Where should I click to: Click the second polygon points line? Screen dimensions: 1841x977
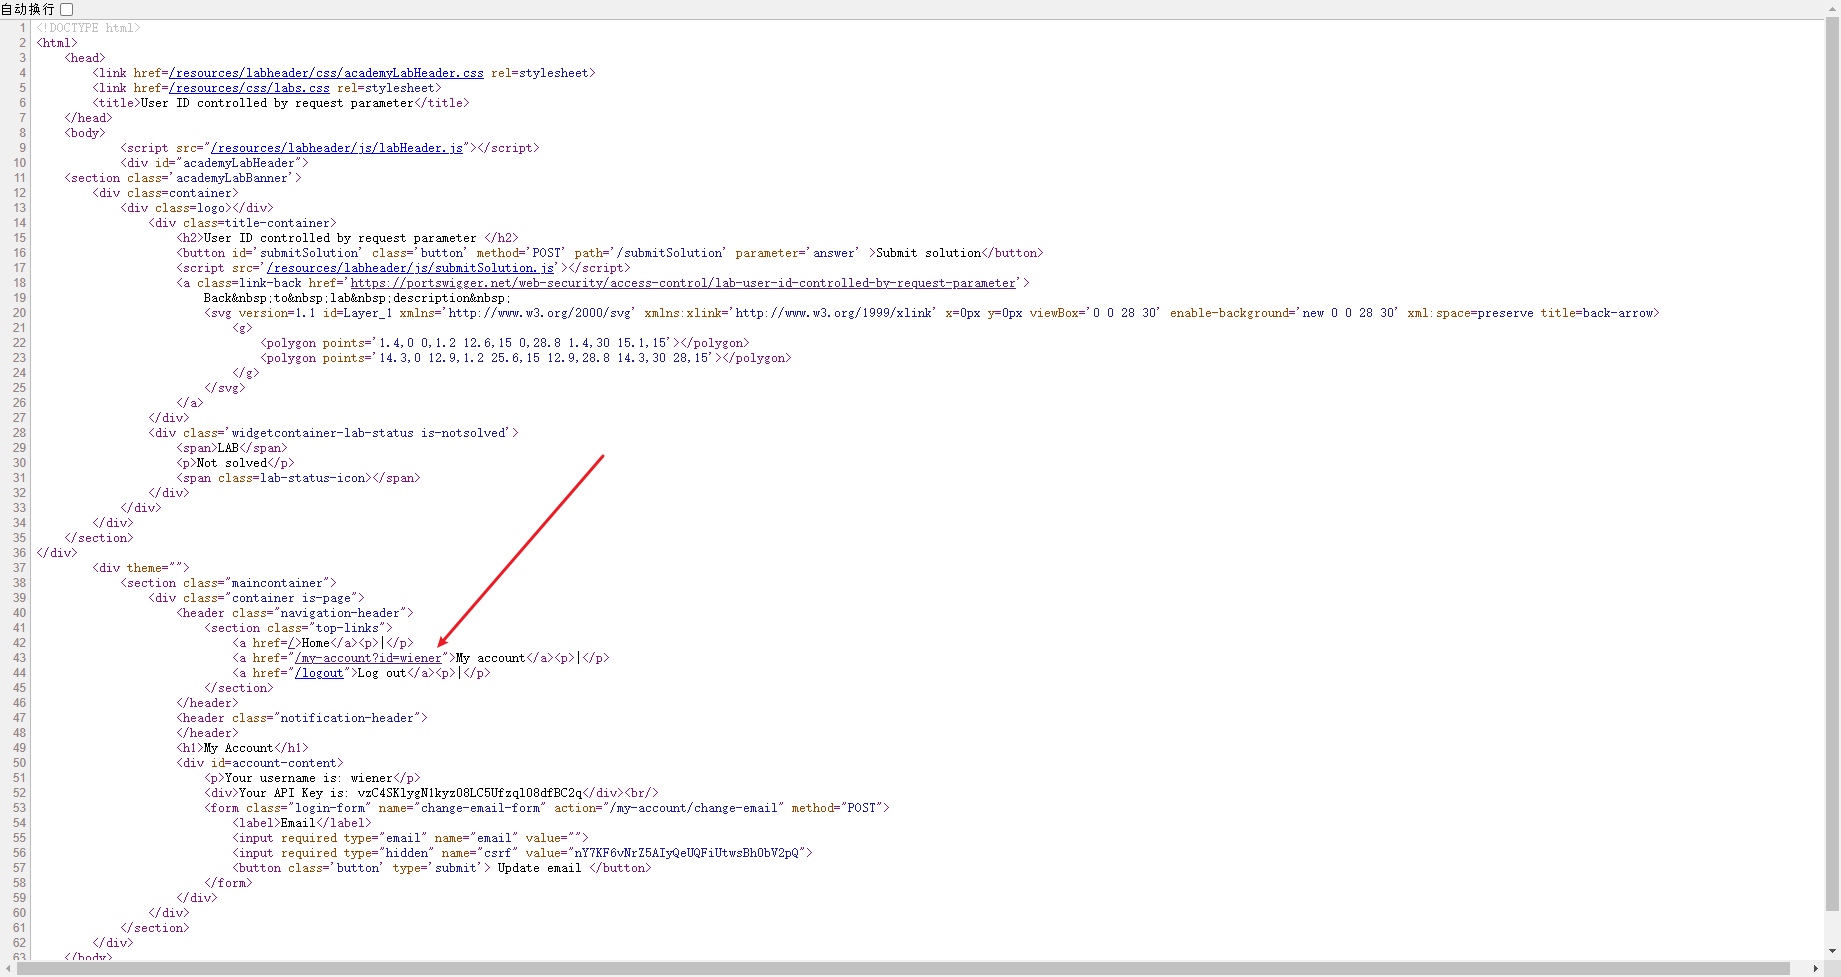pos(526,358)
